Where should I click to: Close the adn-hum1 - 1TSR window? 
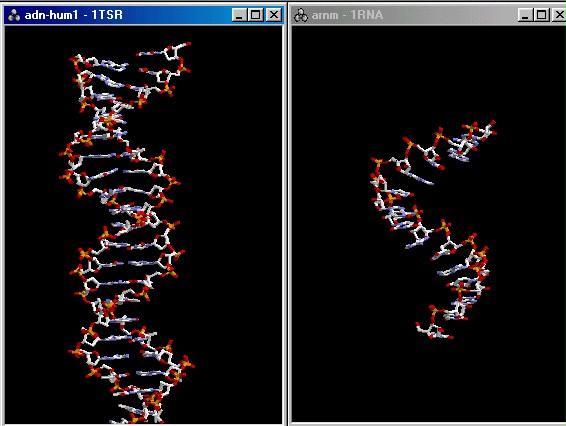click(274, 15)
